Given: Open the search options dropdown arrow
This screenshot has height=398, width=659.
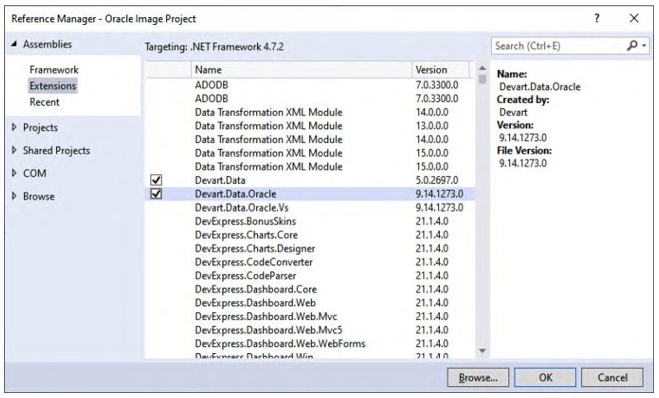Looking at the screenshot, I should click(x=644, y=45).
